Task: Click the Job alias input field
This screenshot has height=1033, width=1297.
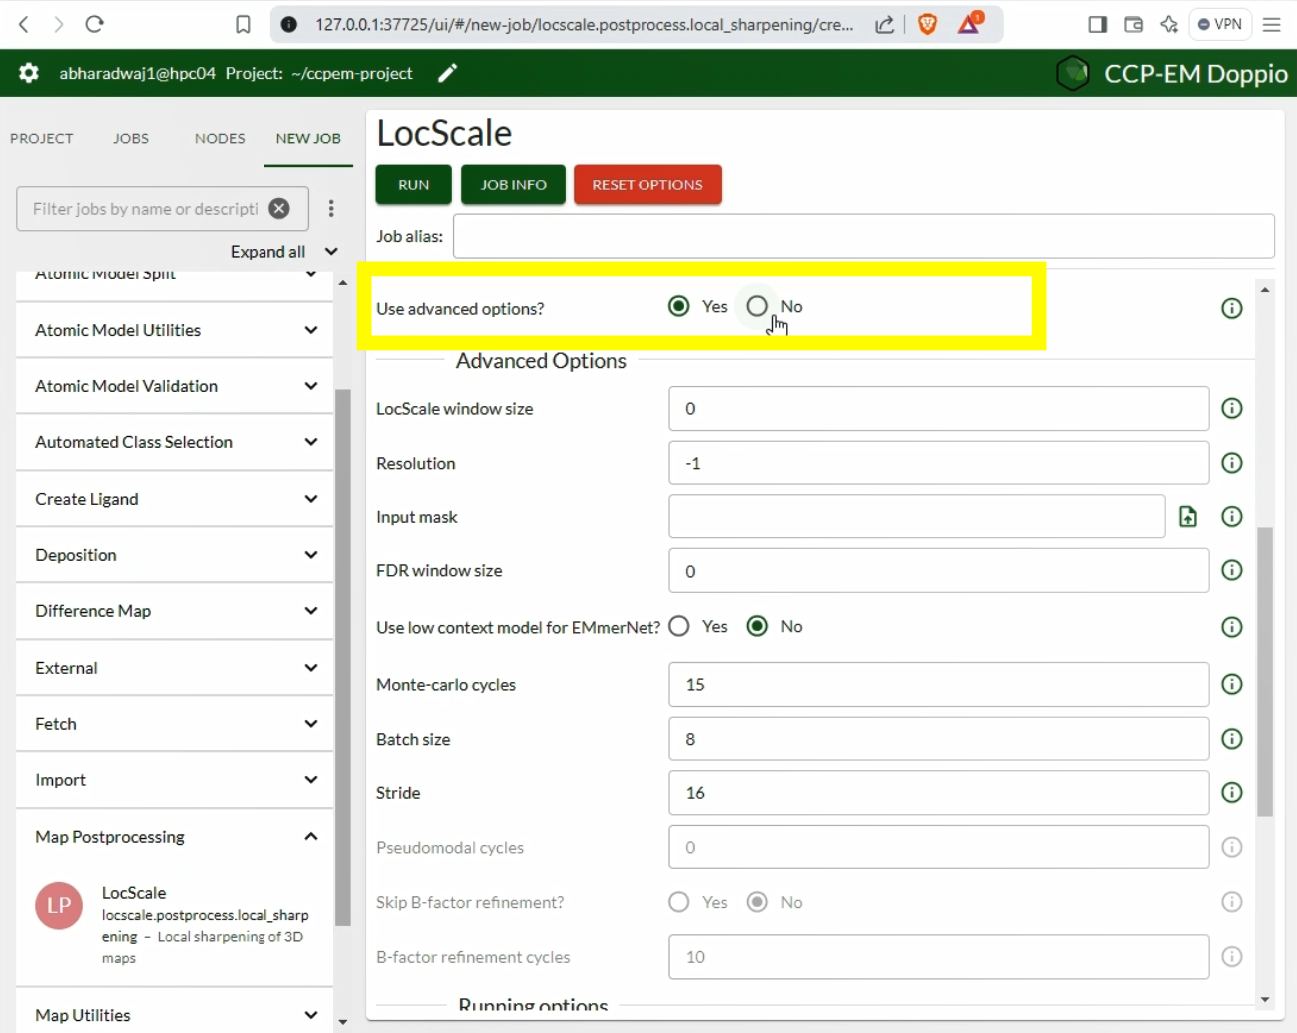Action: tap(864, 236)
